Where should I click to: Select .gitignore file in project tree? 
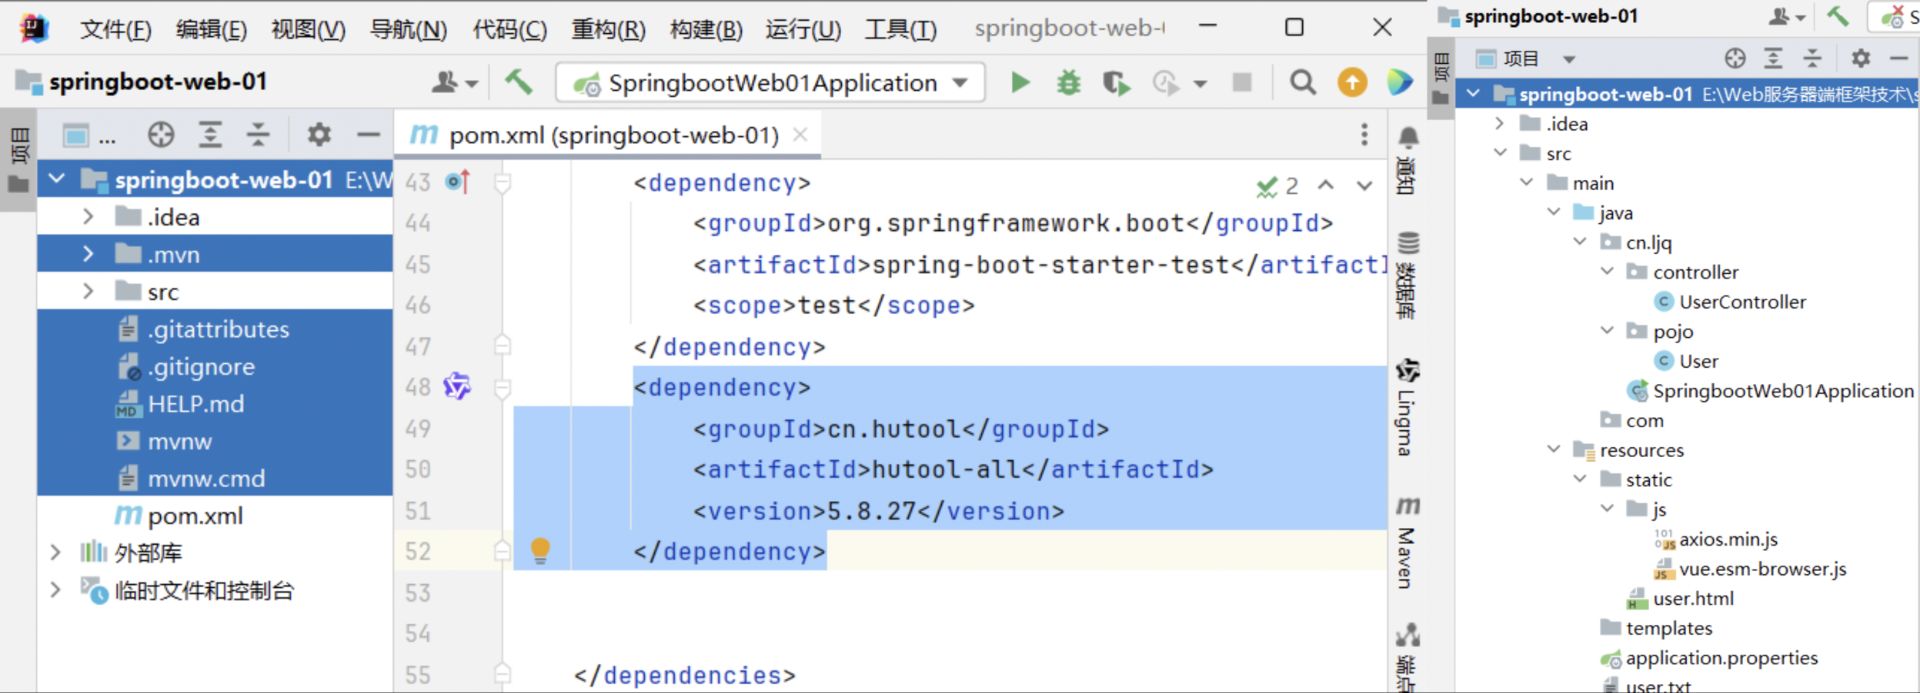tap(201, 367)
